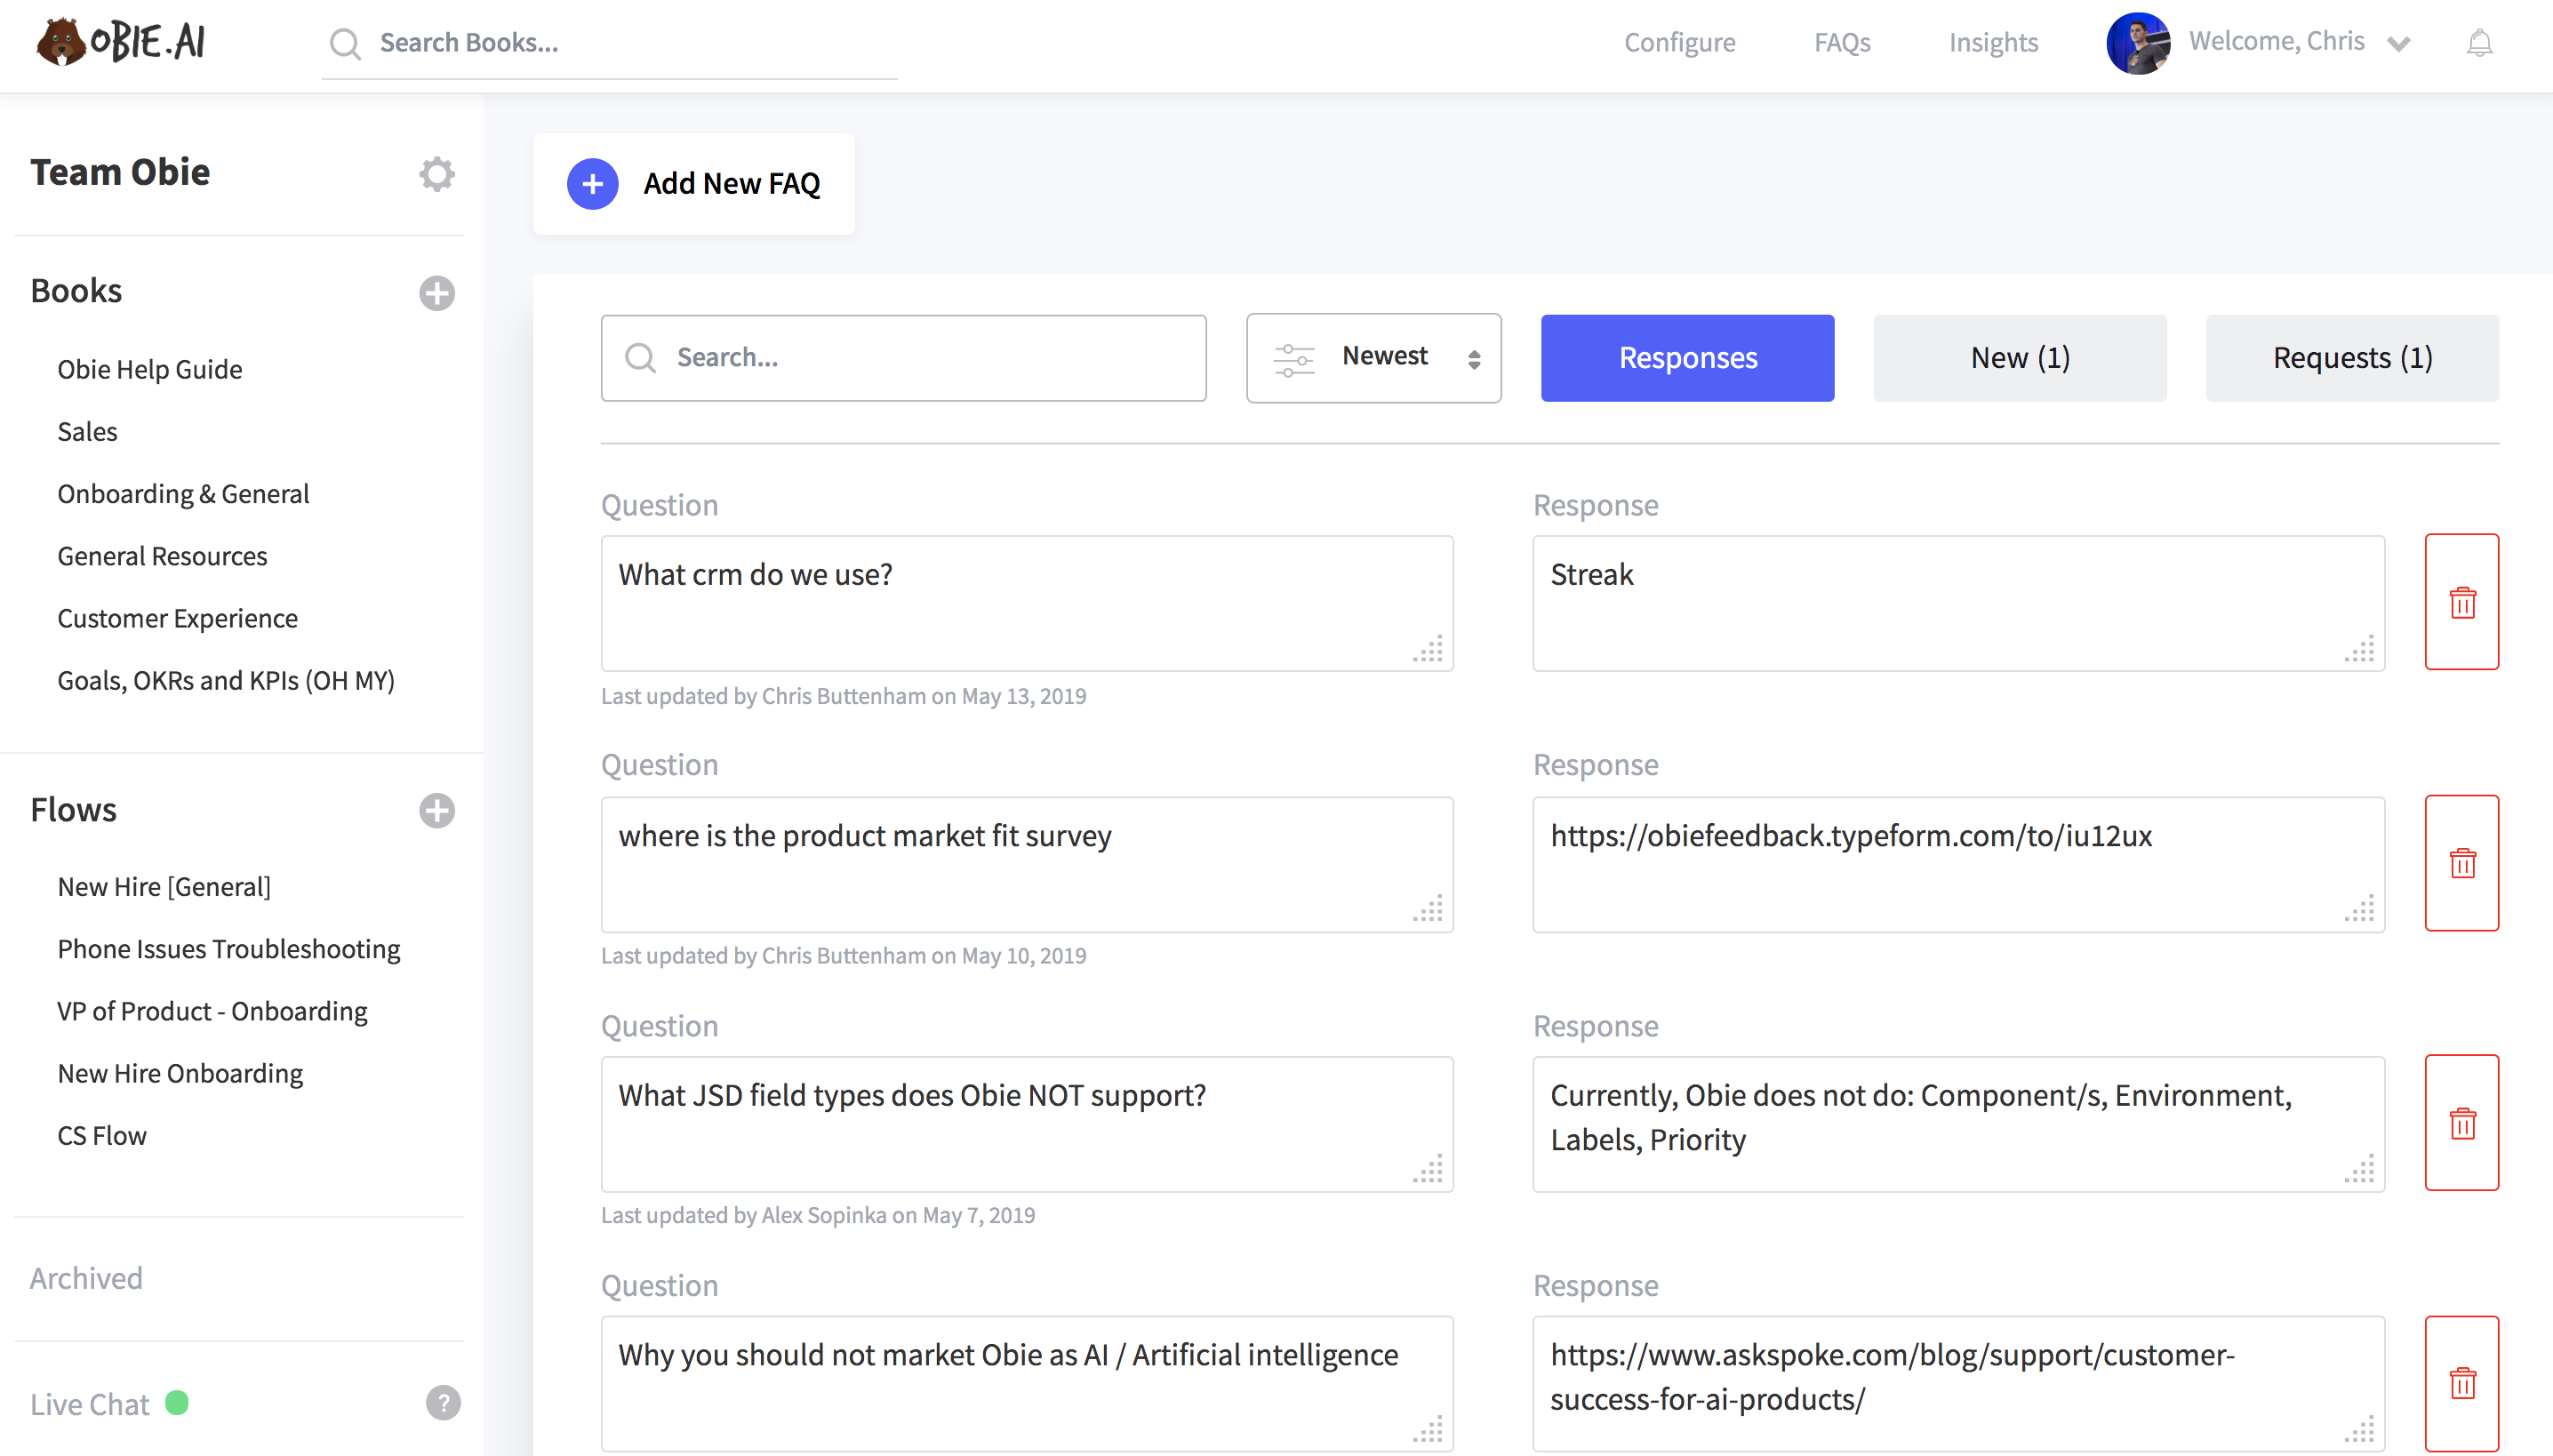Click 'Last updated by Alex Sopinka' text
Image resolution: width=2553 pixels, height=1456 pixels.
tap(818, 1215)
